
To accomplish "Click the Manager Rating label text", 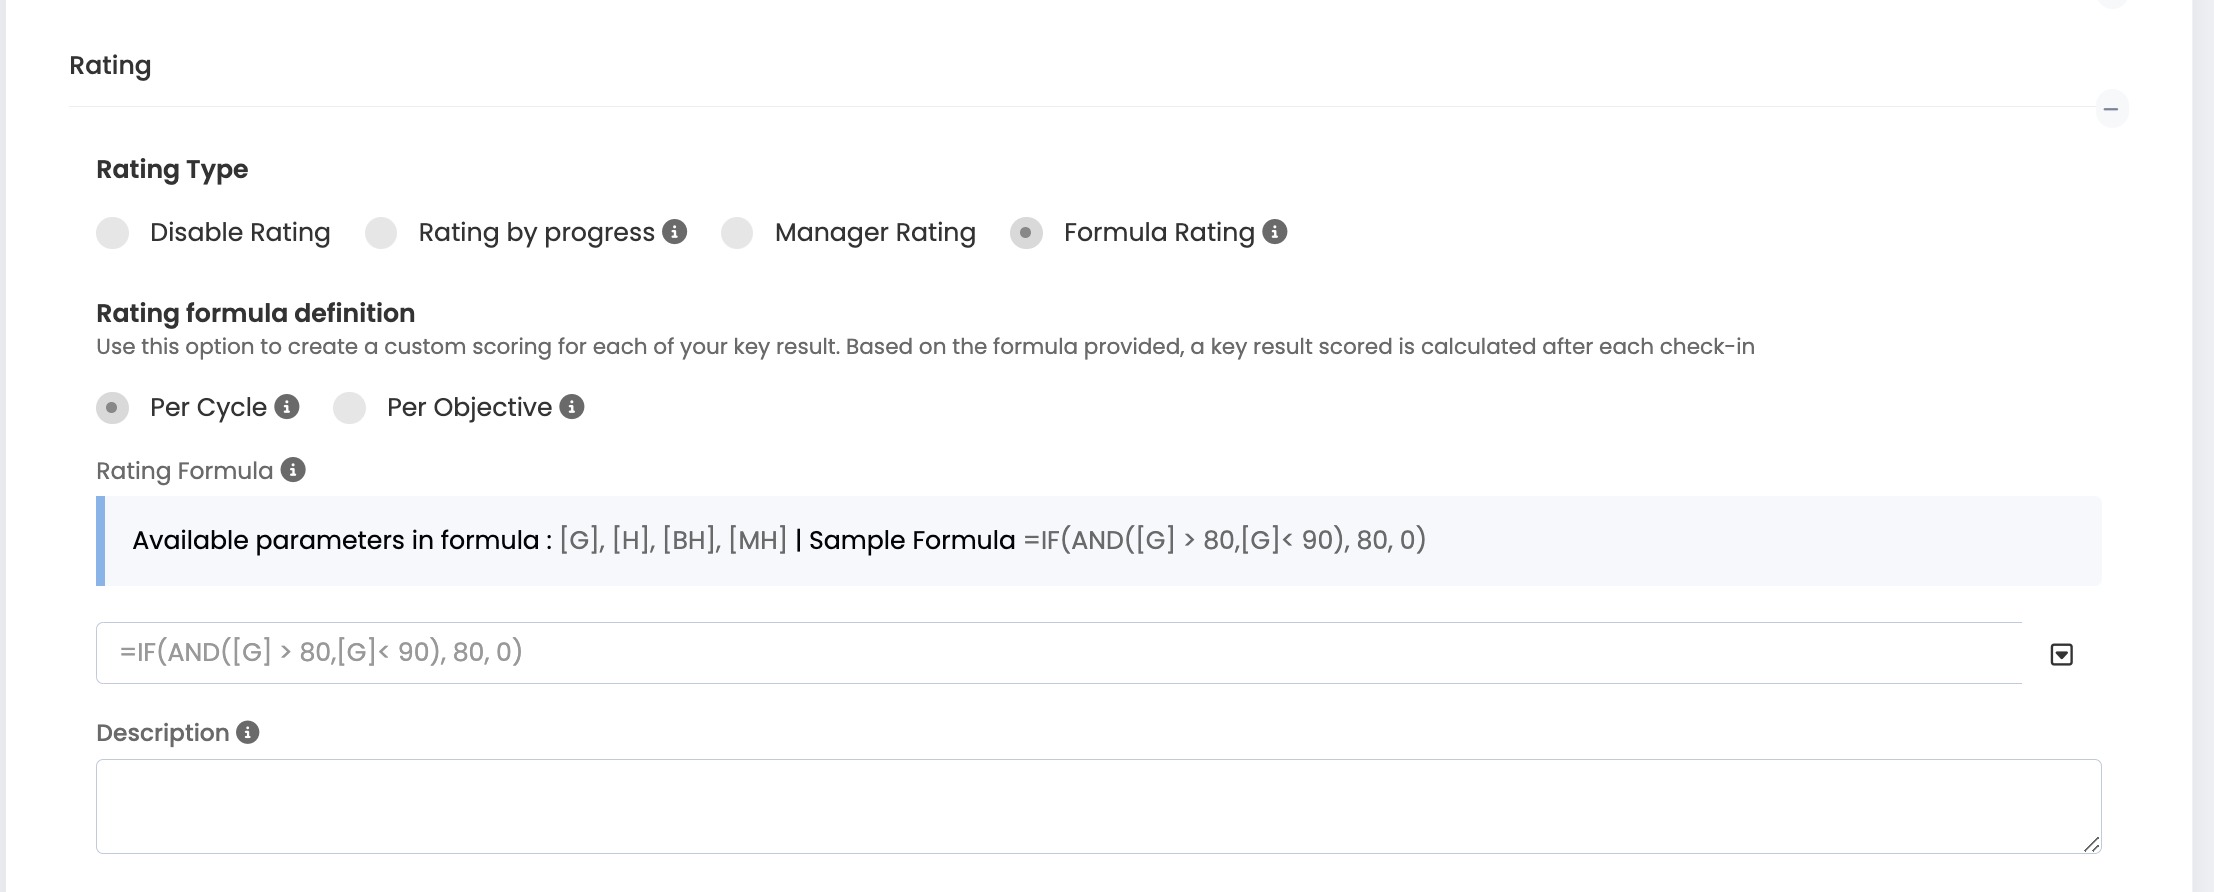I will 875,233.
